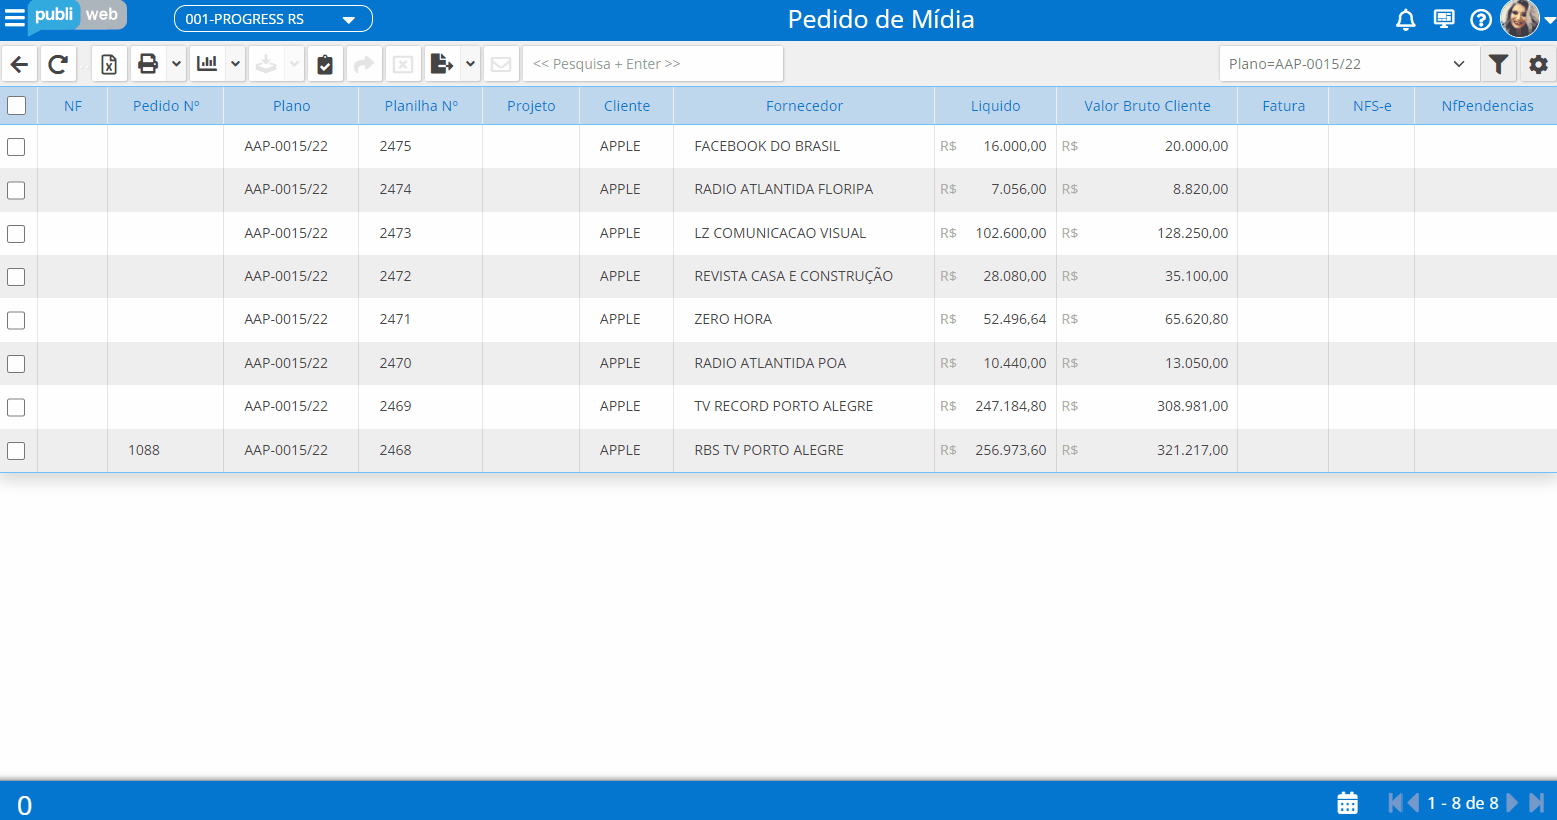Viewport: 1557px width, 820px height.
Task: Expand the download tray options arrow
Action: [294, 64]
